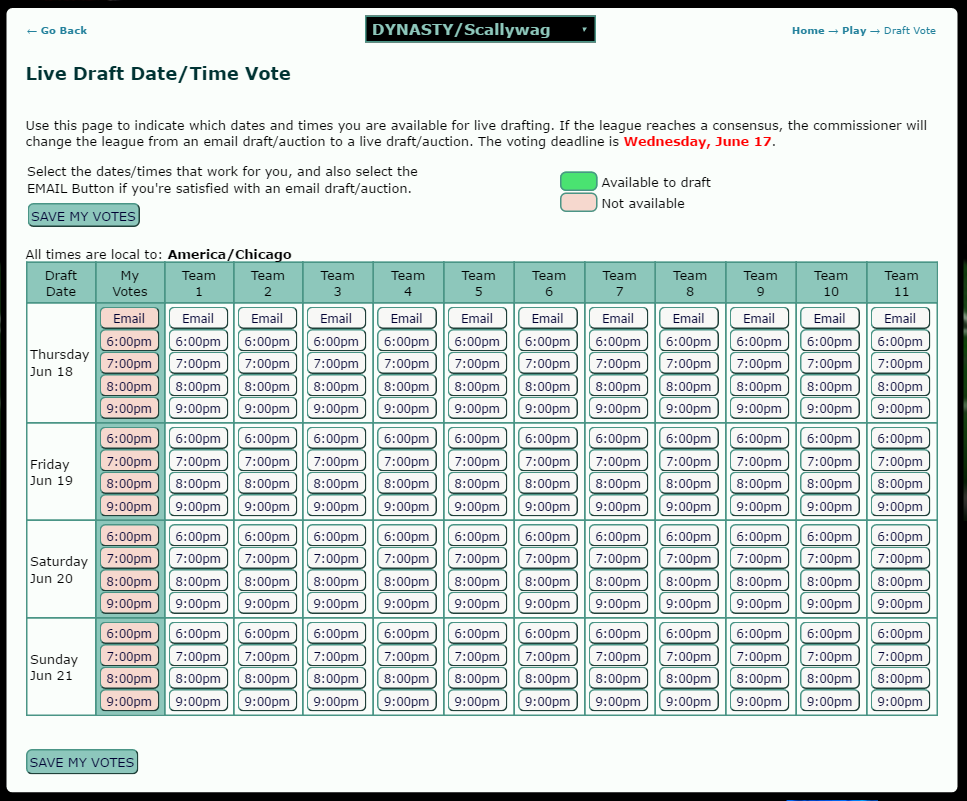Toggle My Votes Saturday Jun 20 6:00pm
This screenshot has width=967, height=801.
pos(129,536)
